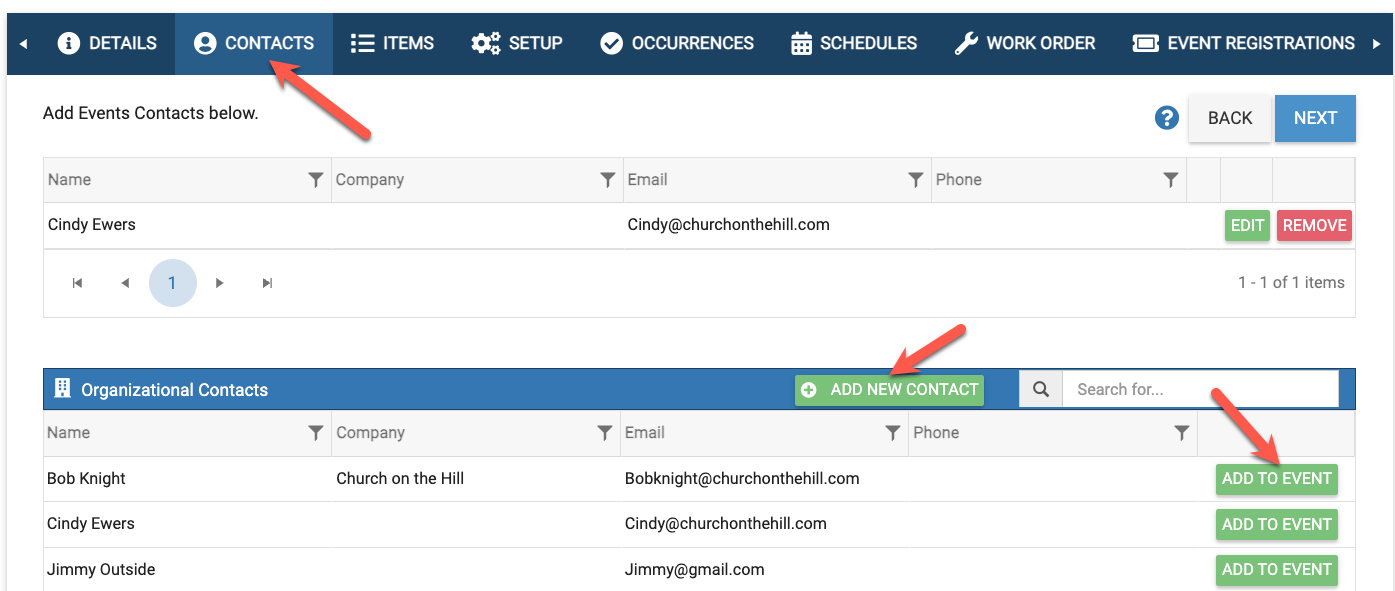Open filter for Event Contacts Email column
Screen dimensions: 1395x591
915,180
